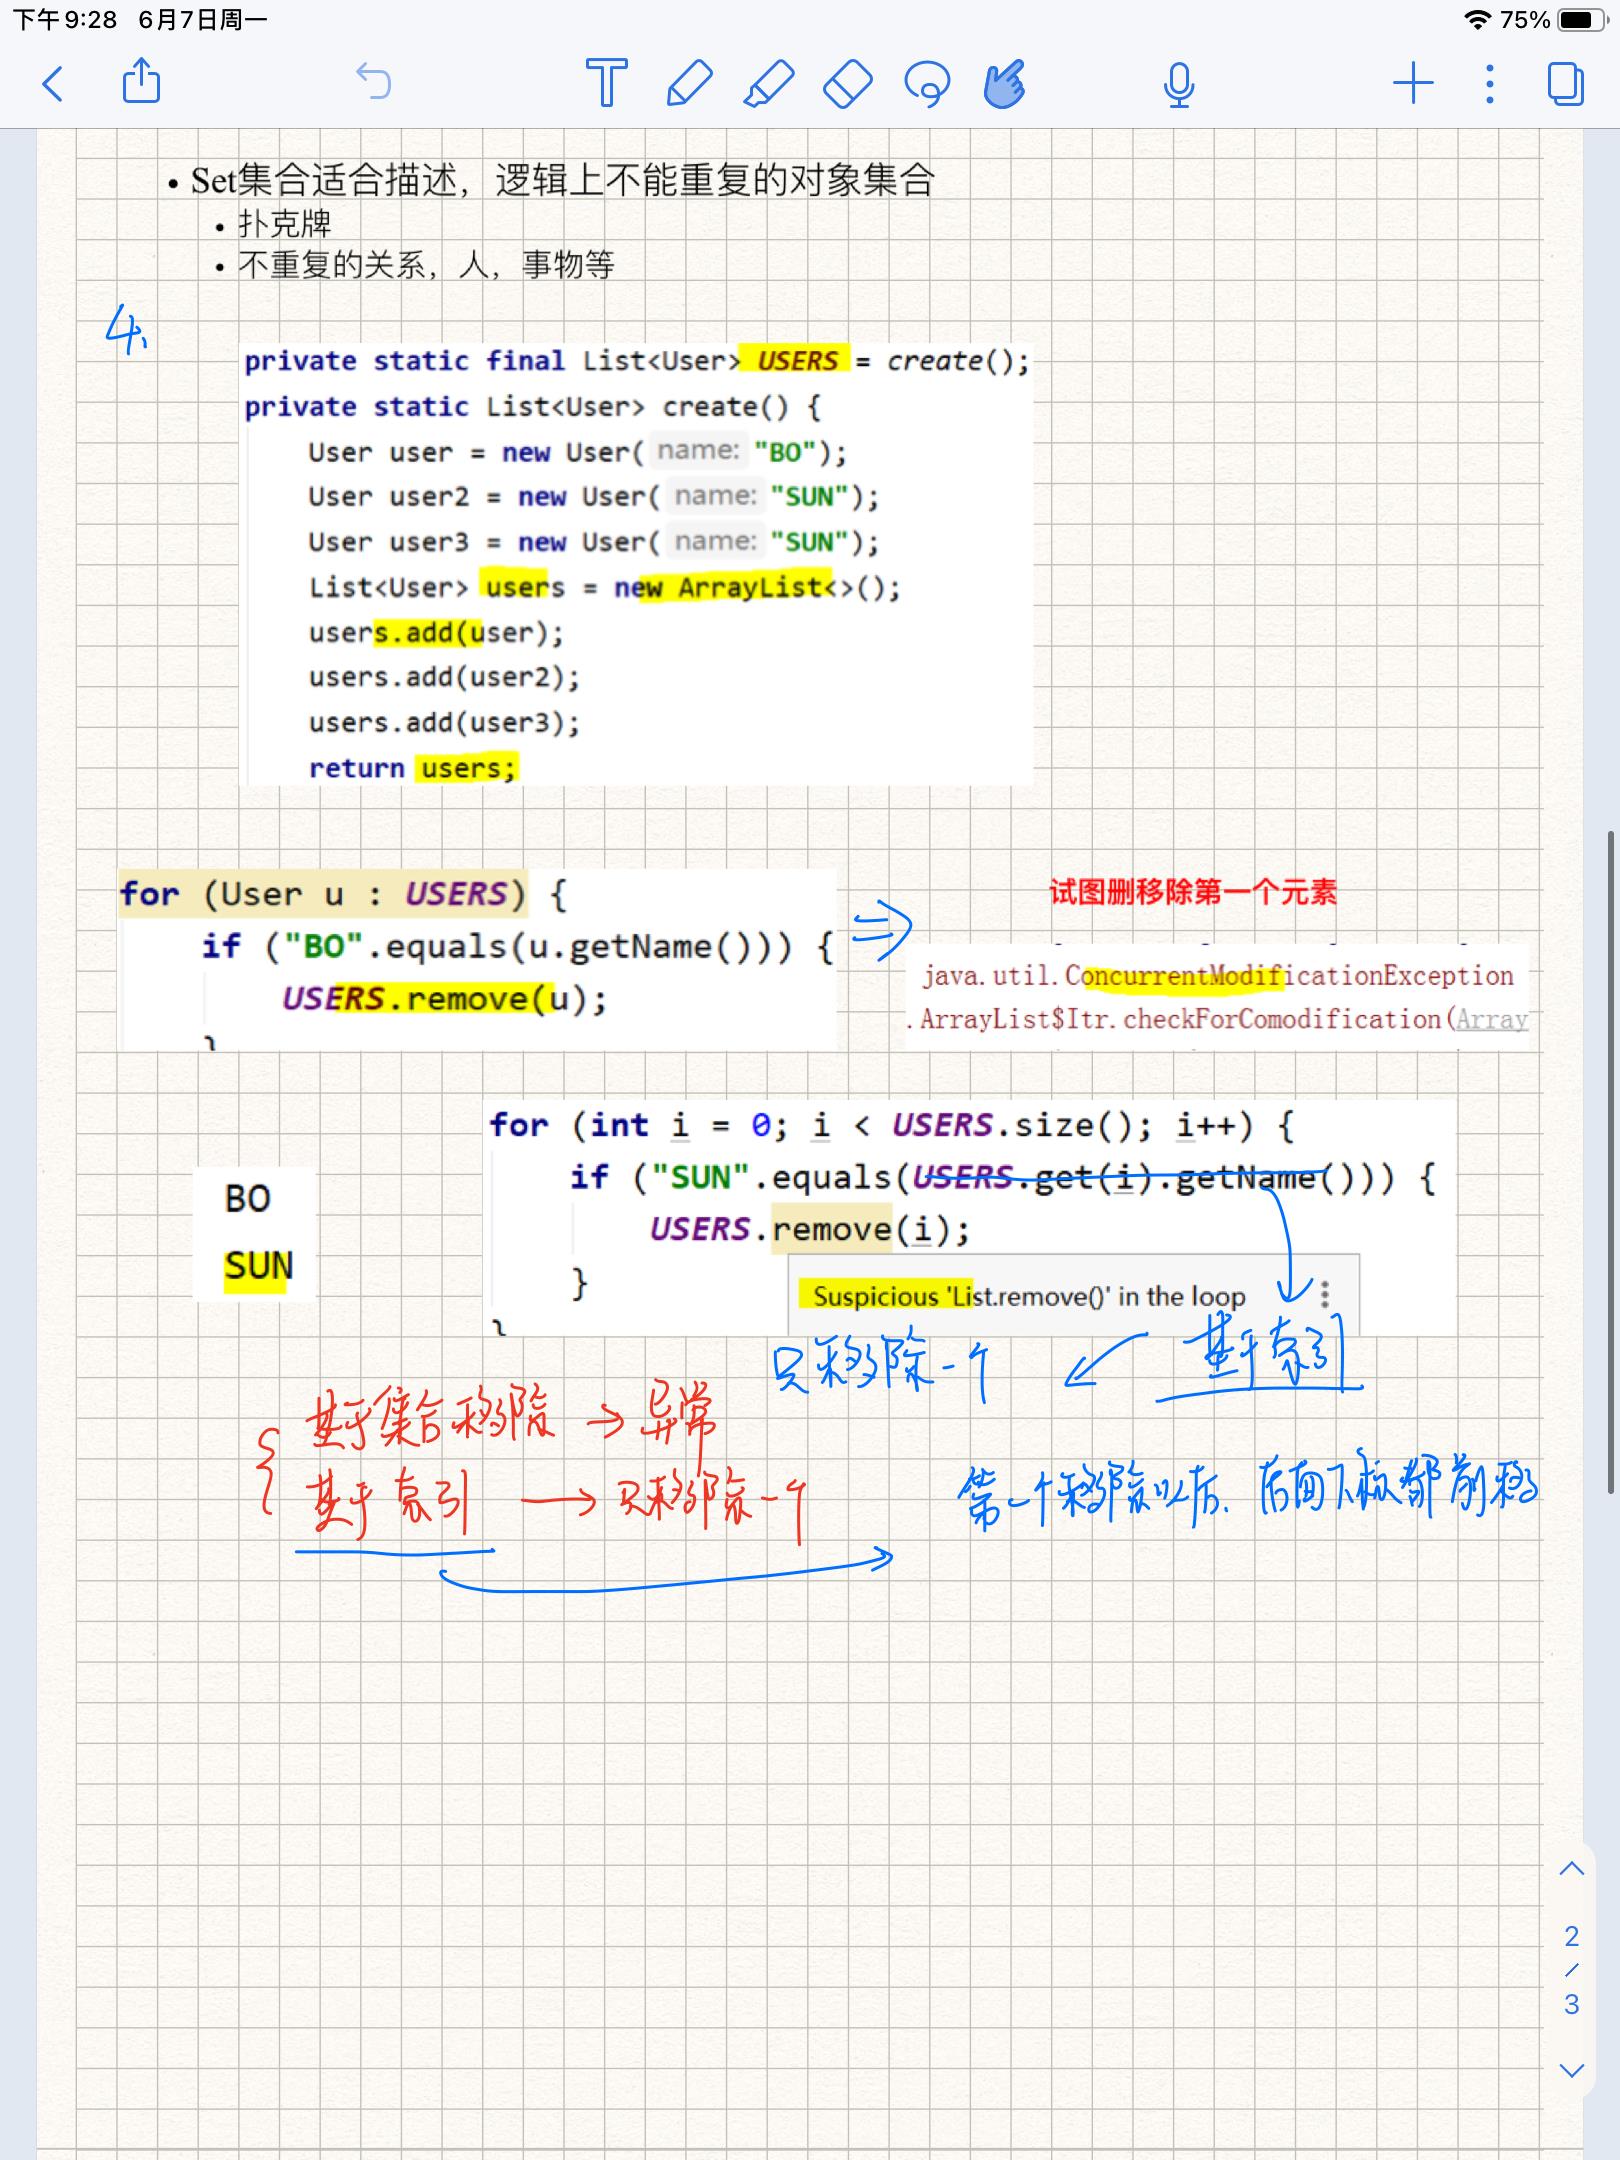Tap the Set集合适合描述 bullet heading
This screenshot has height=2160, width=1620.
563,180
